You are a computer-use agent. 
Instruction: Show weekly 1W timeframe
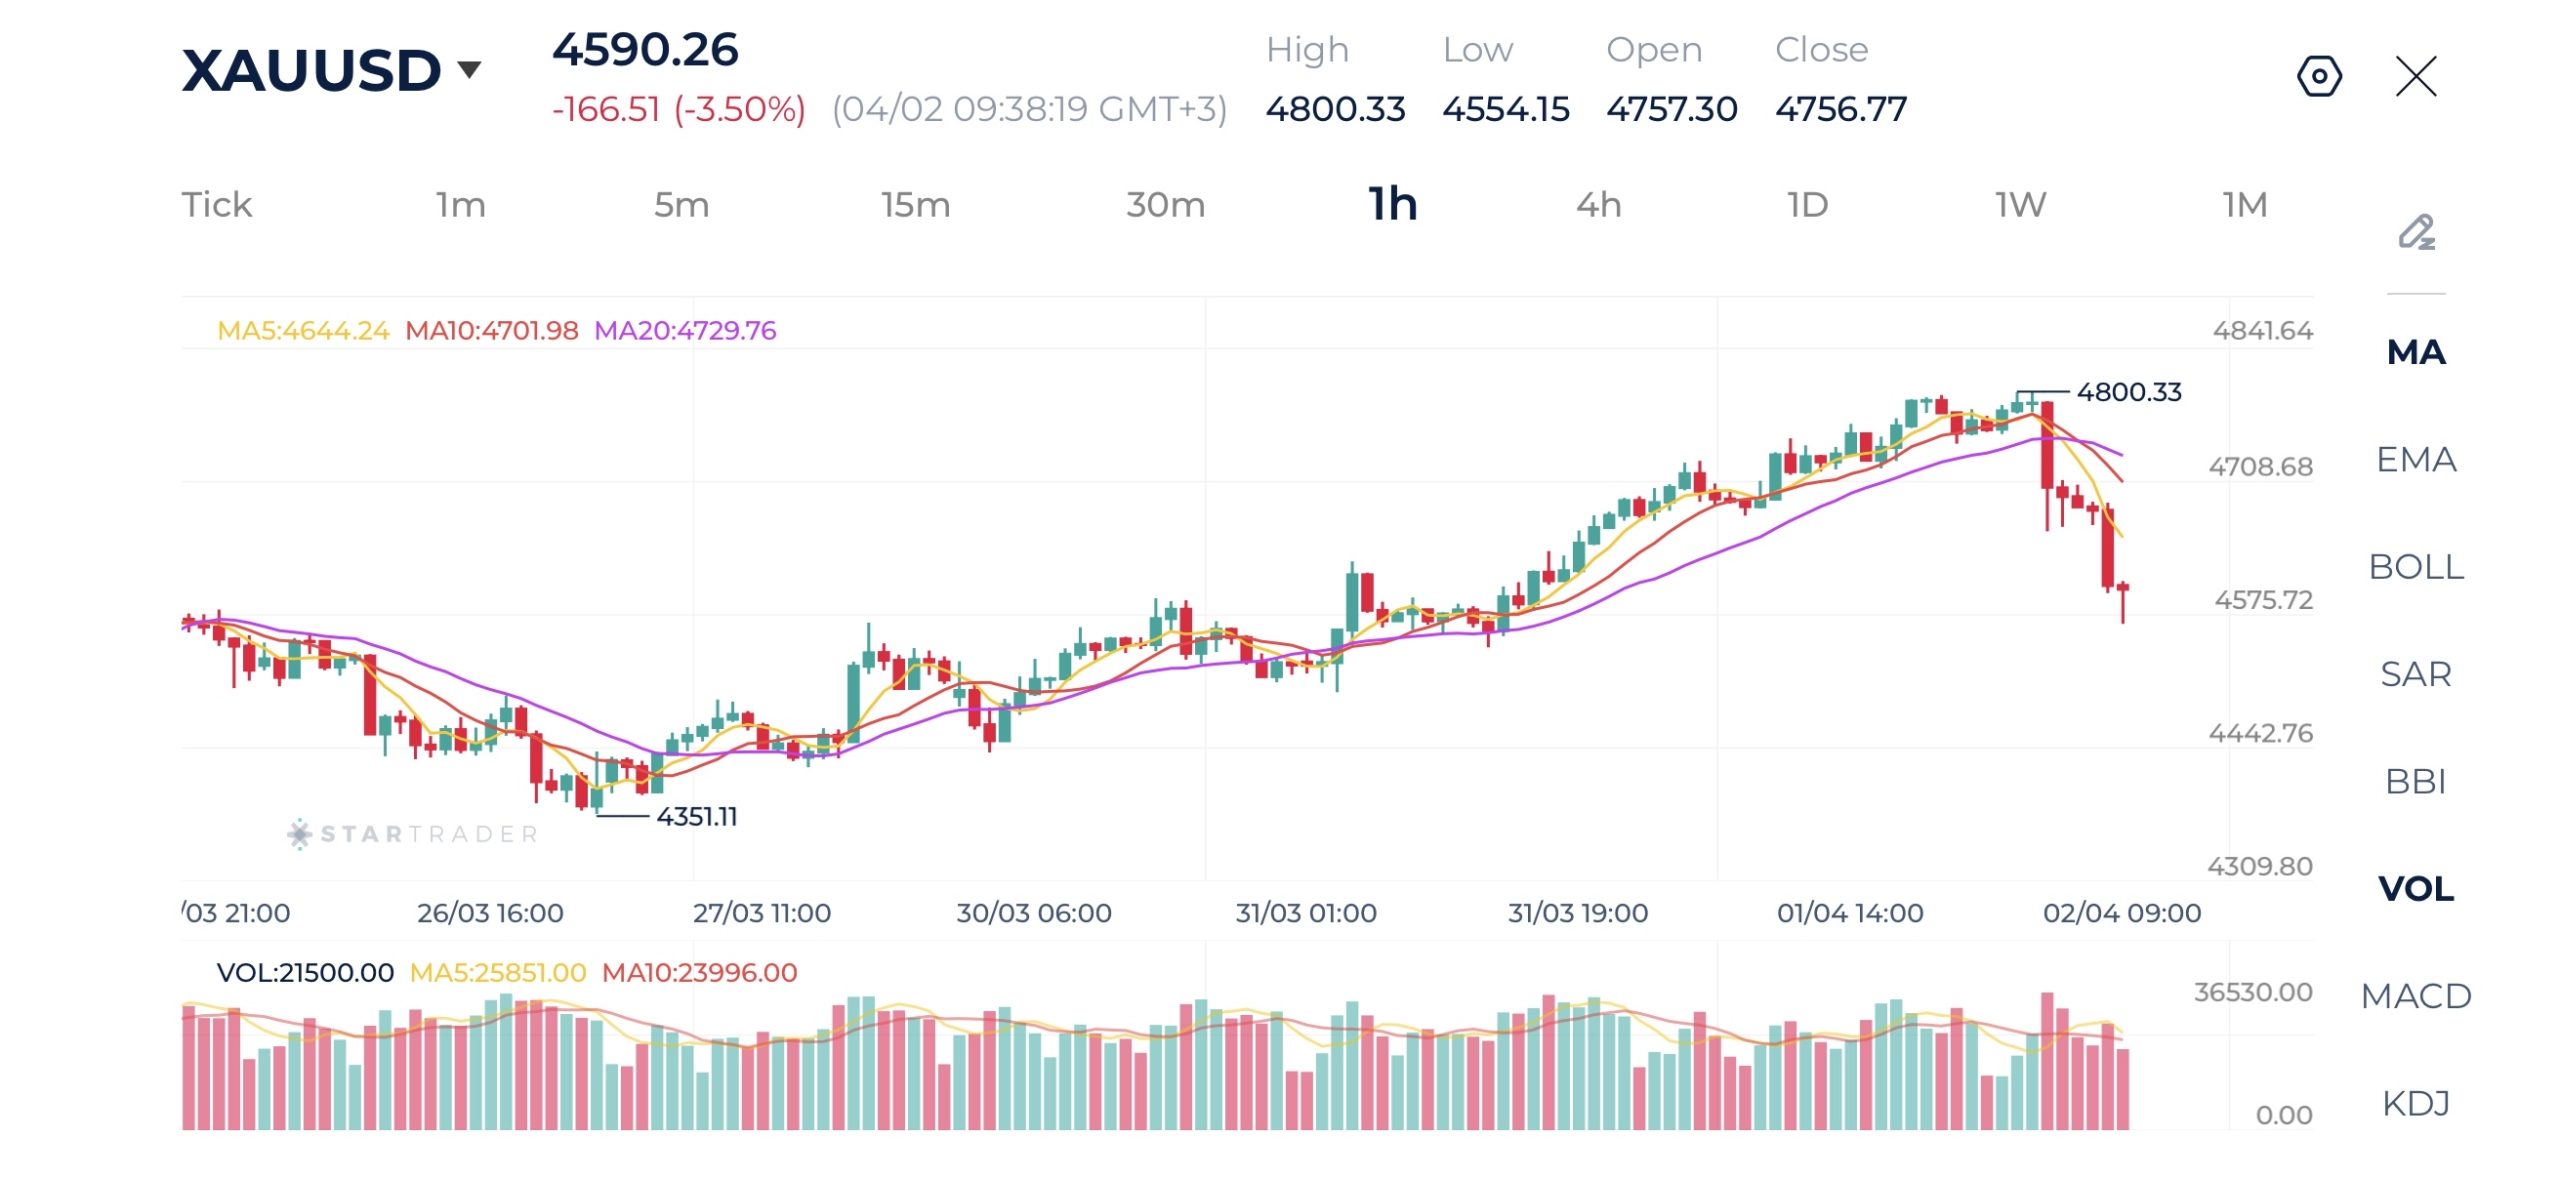point(2020,205)
